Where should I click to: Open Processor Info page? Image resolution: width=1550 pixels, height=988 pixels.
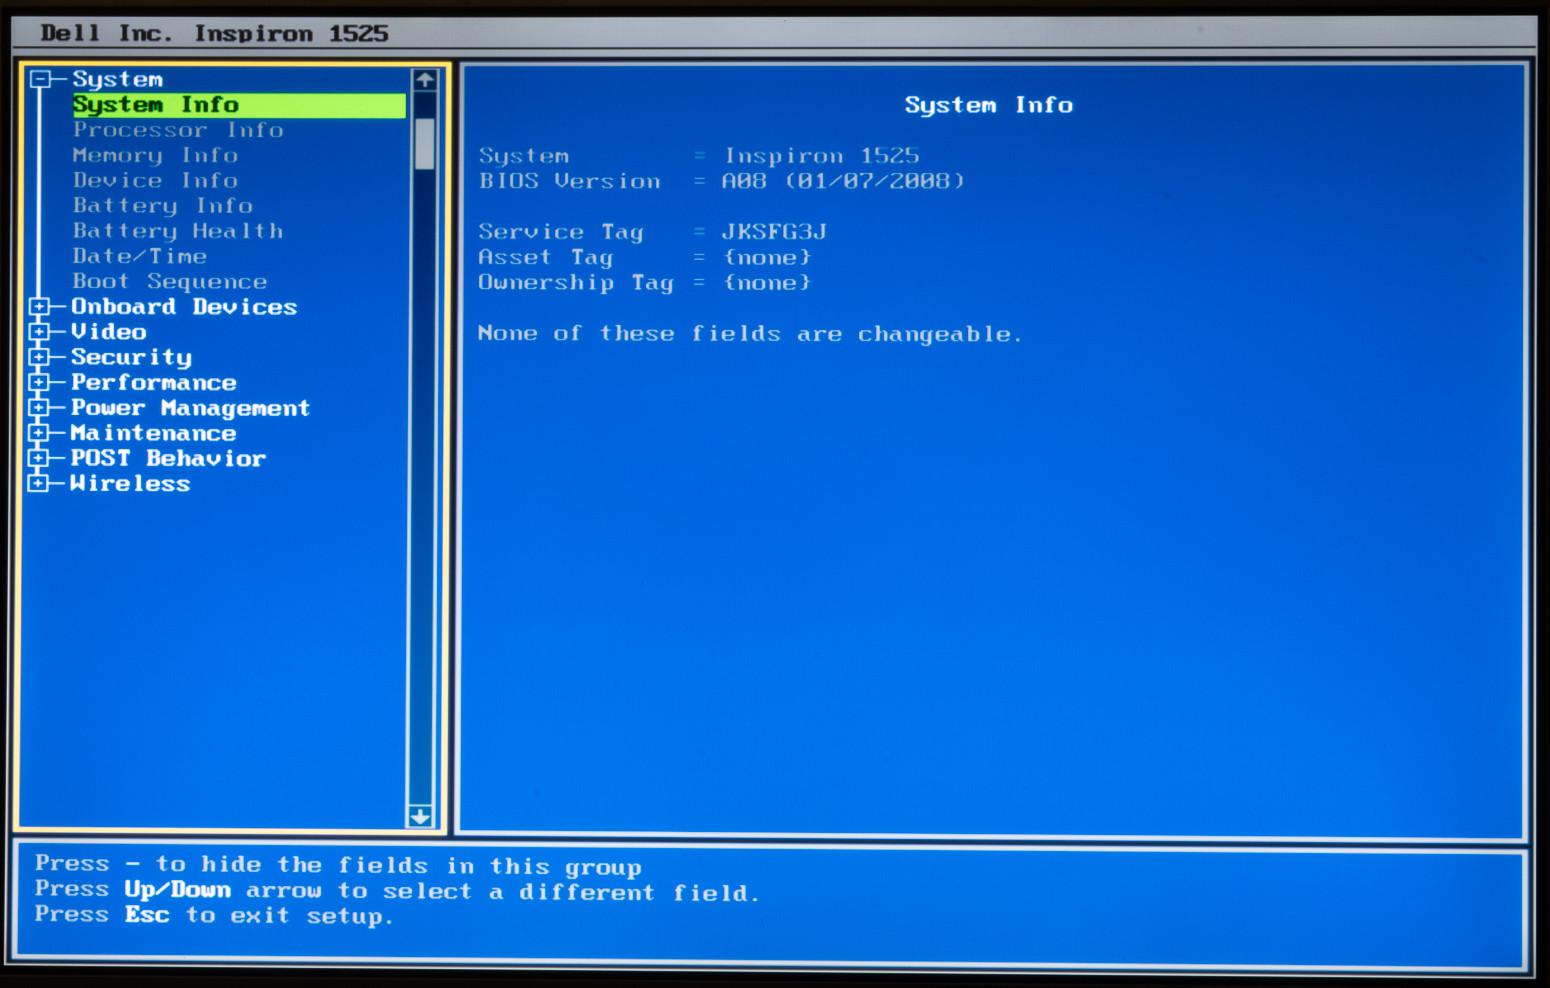pos(178,130)
